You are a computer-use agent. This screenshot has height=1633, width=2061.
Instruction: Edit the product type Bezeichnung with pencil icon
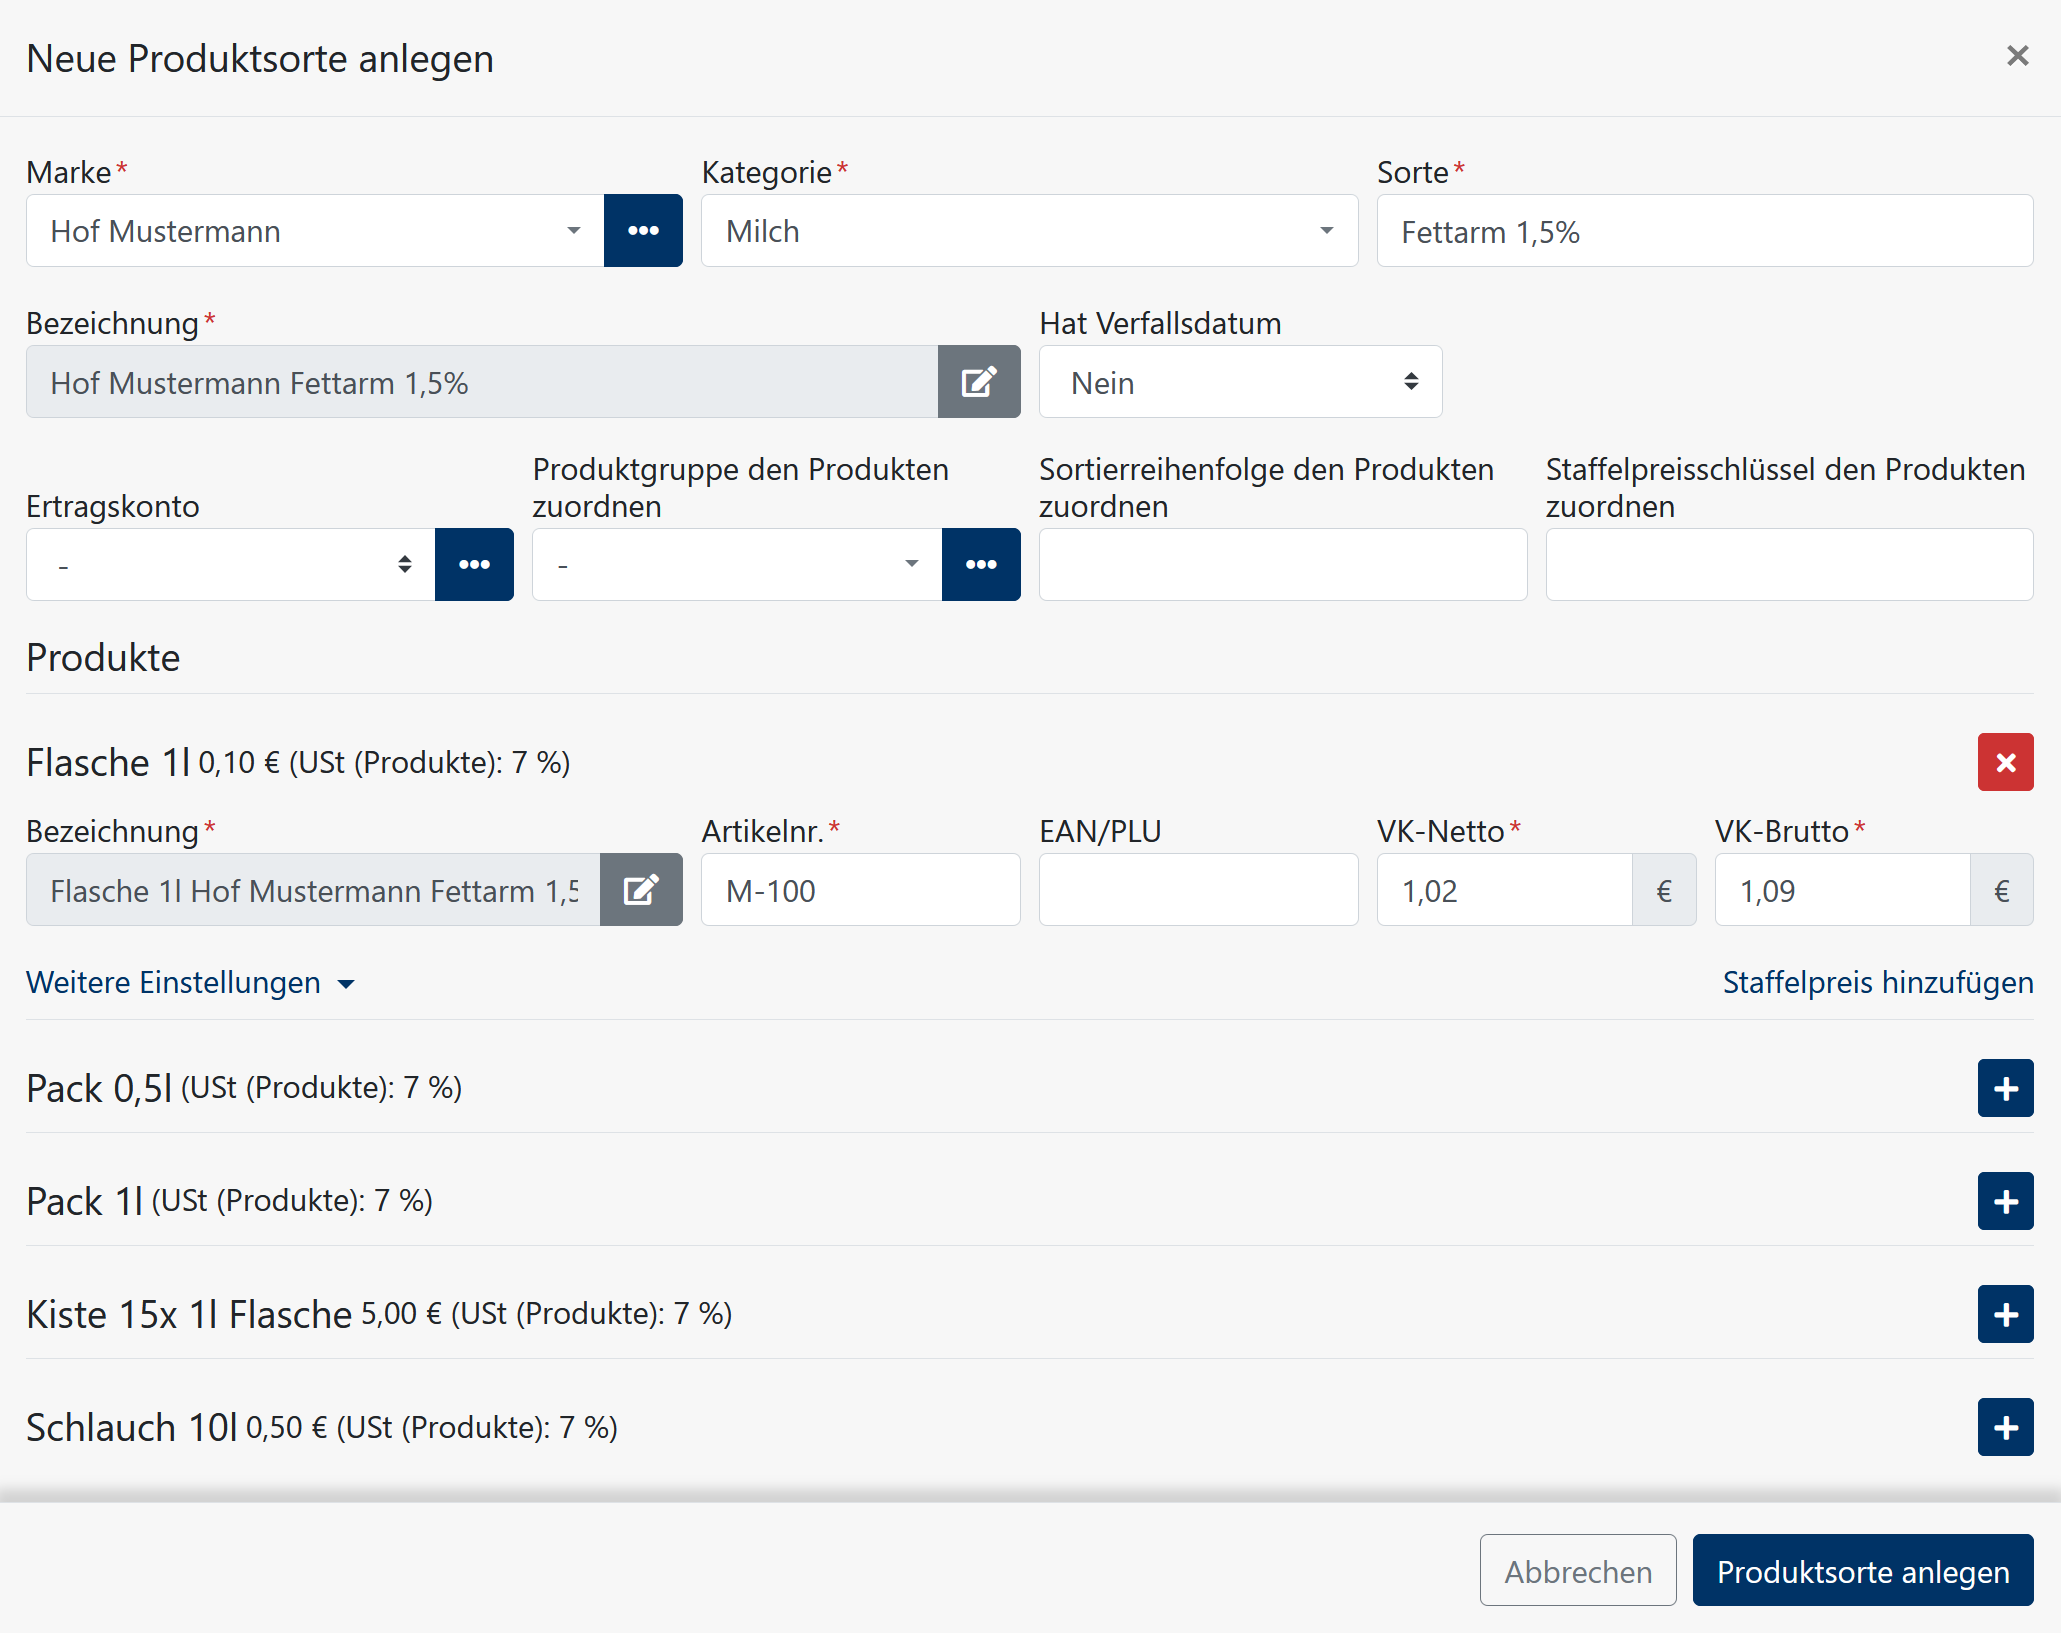(979, 382)
